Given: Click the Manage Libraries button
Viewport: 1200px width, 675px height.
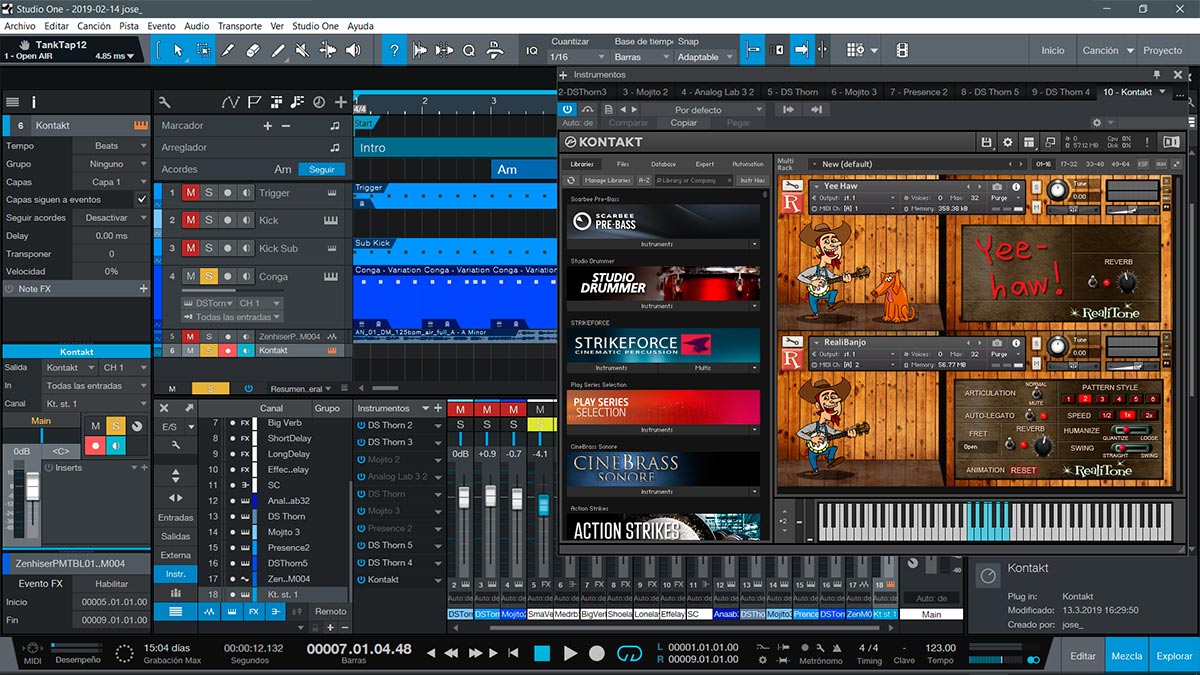Looking at the screenshot, I should [608, 180].
